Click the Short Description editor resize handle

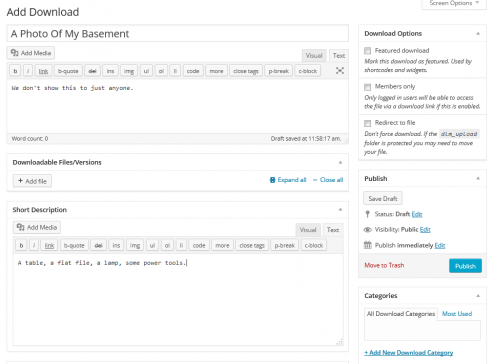[340, 342]
